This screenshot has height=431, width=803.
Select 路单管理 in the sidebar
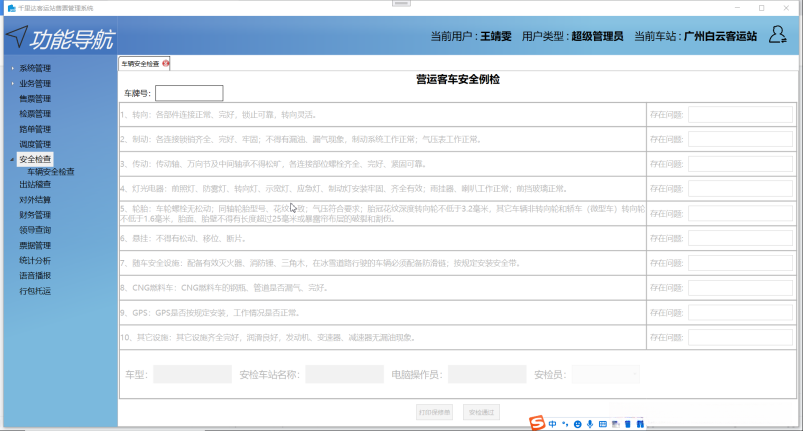35,129
